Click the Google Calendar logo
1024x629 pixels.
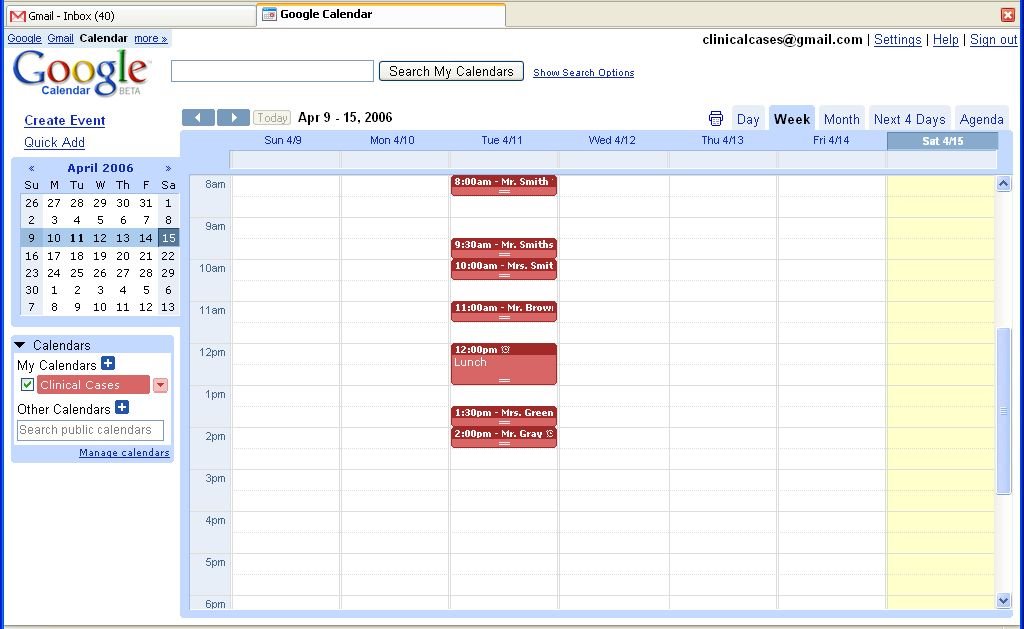(x=81, y=73)
